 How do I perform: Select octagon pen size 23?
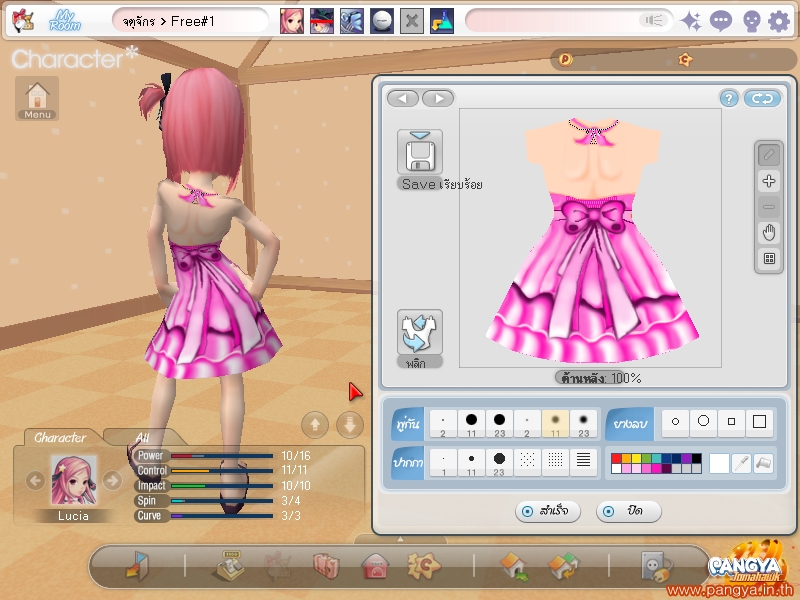tap(499, 463)
